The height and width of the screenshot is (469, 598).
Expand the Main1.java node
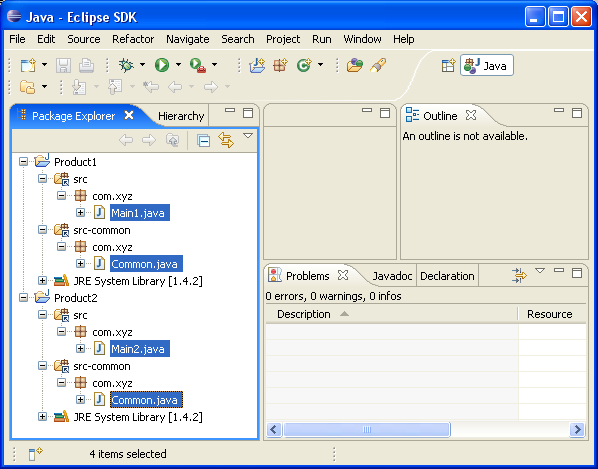coord(80,212)
